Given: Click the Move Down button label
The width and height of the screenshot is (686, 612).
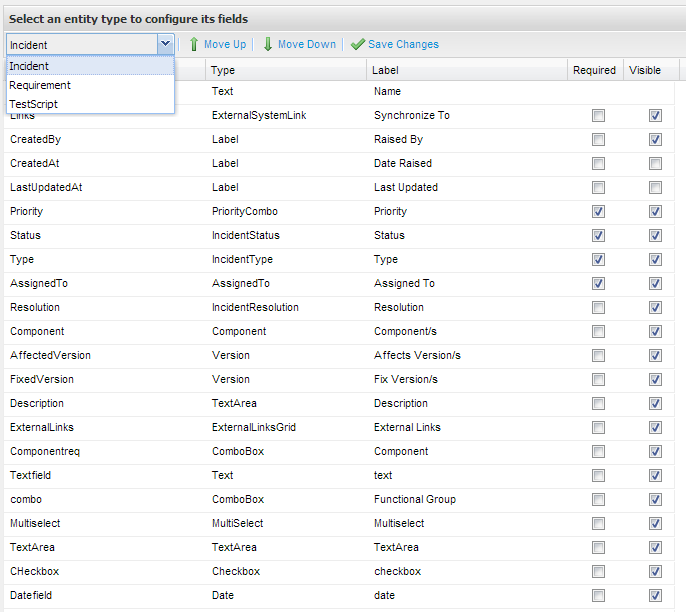Looking at the screenshot, I should point(306,44).
